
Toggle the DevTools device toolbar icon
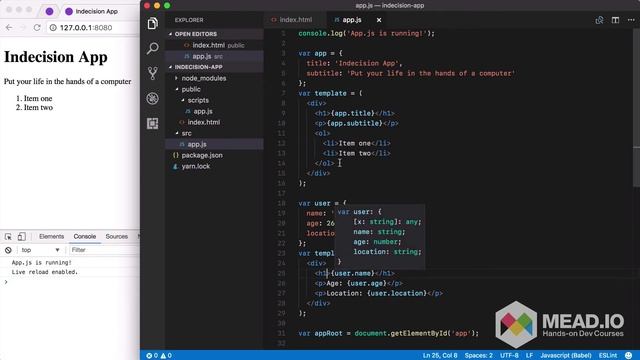coord(21,236)
